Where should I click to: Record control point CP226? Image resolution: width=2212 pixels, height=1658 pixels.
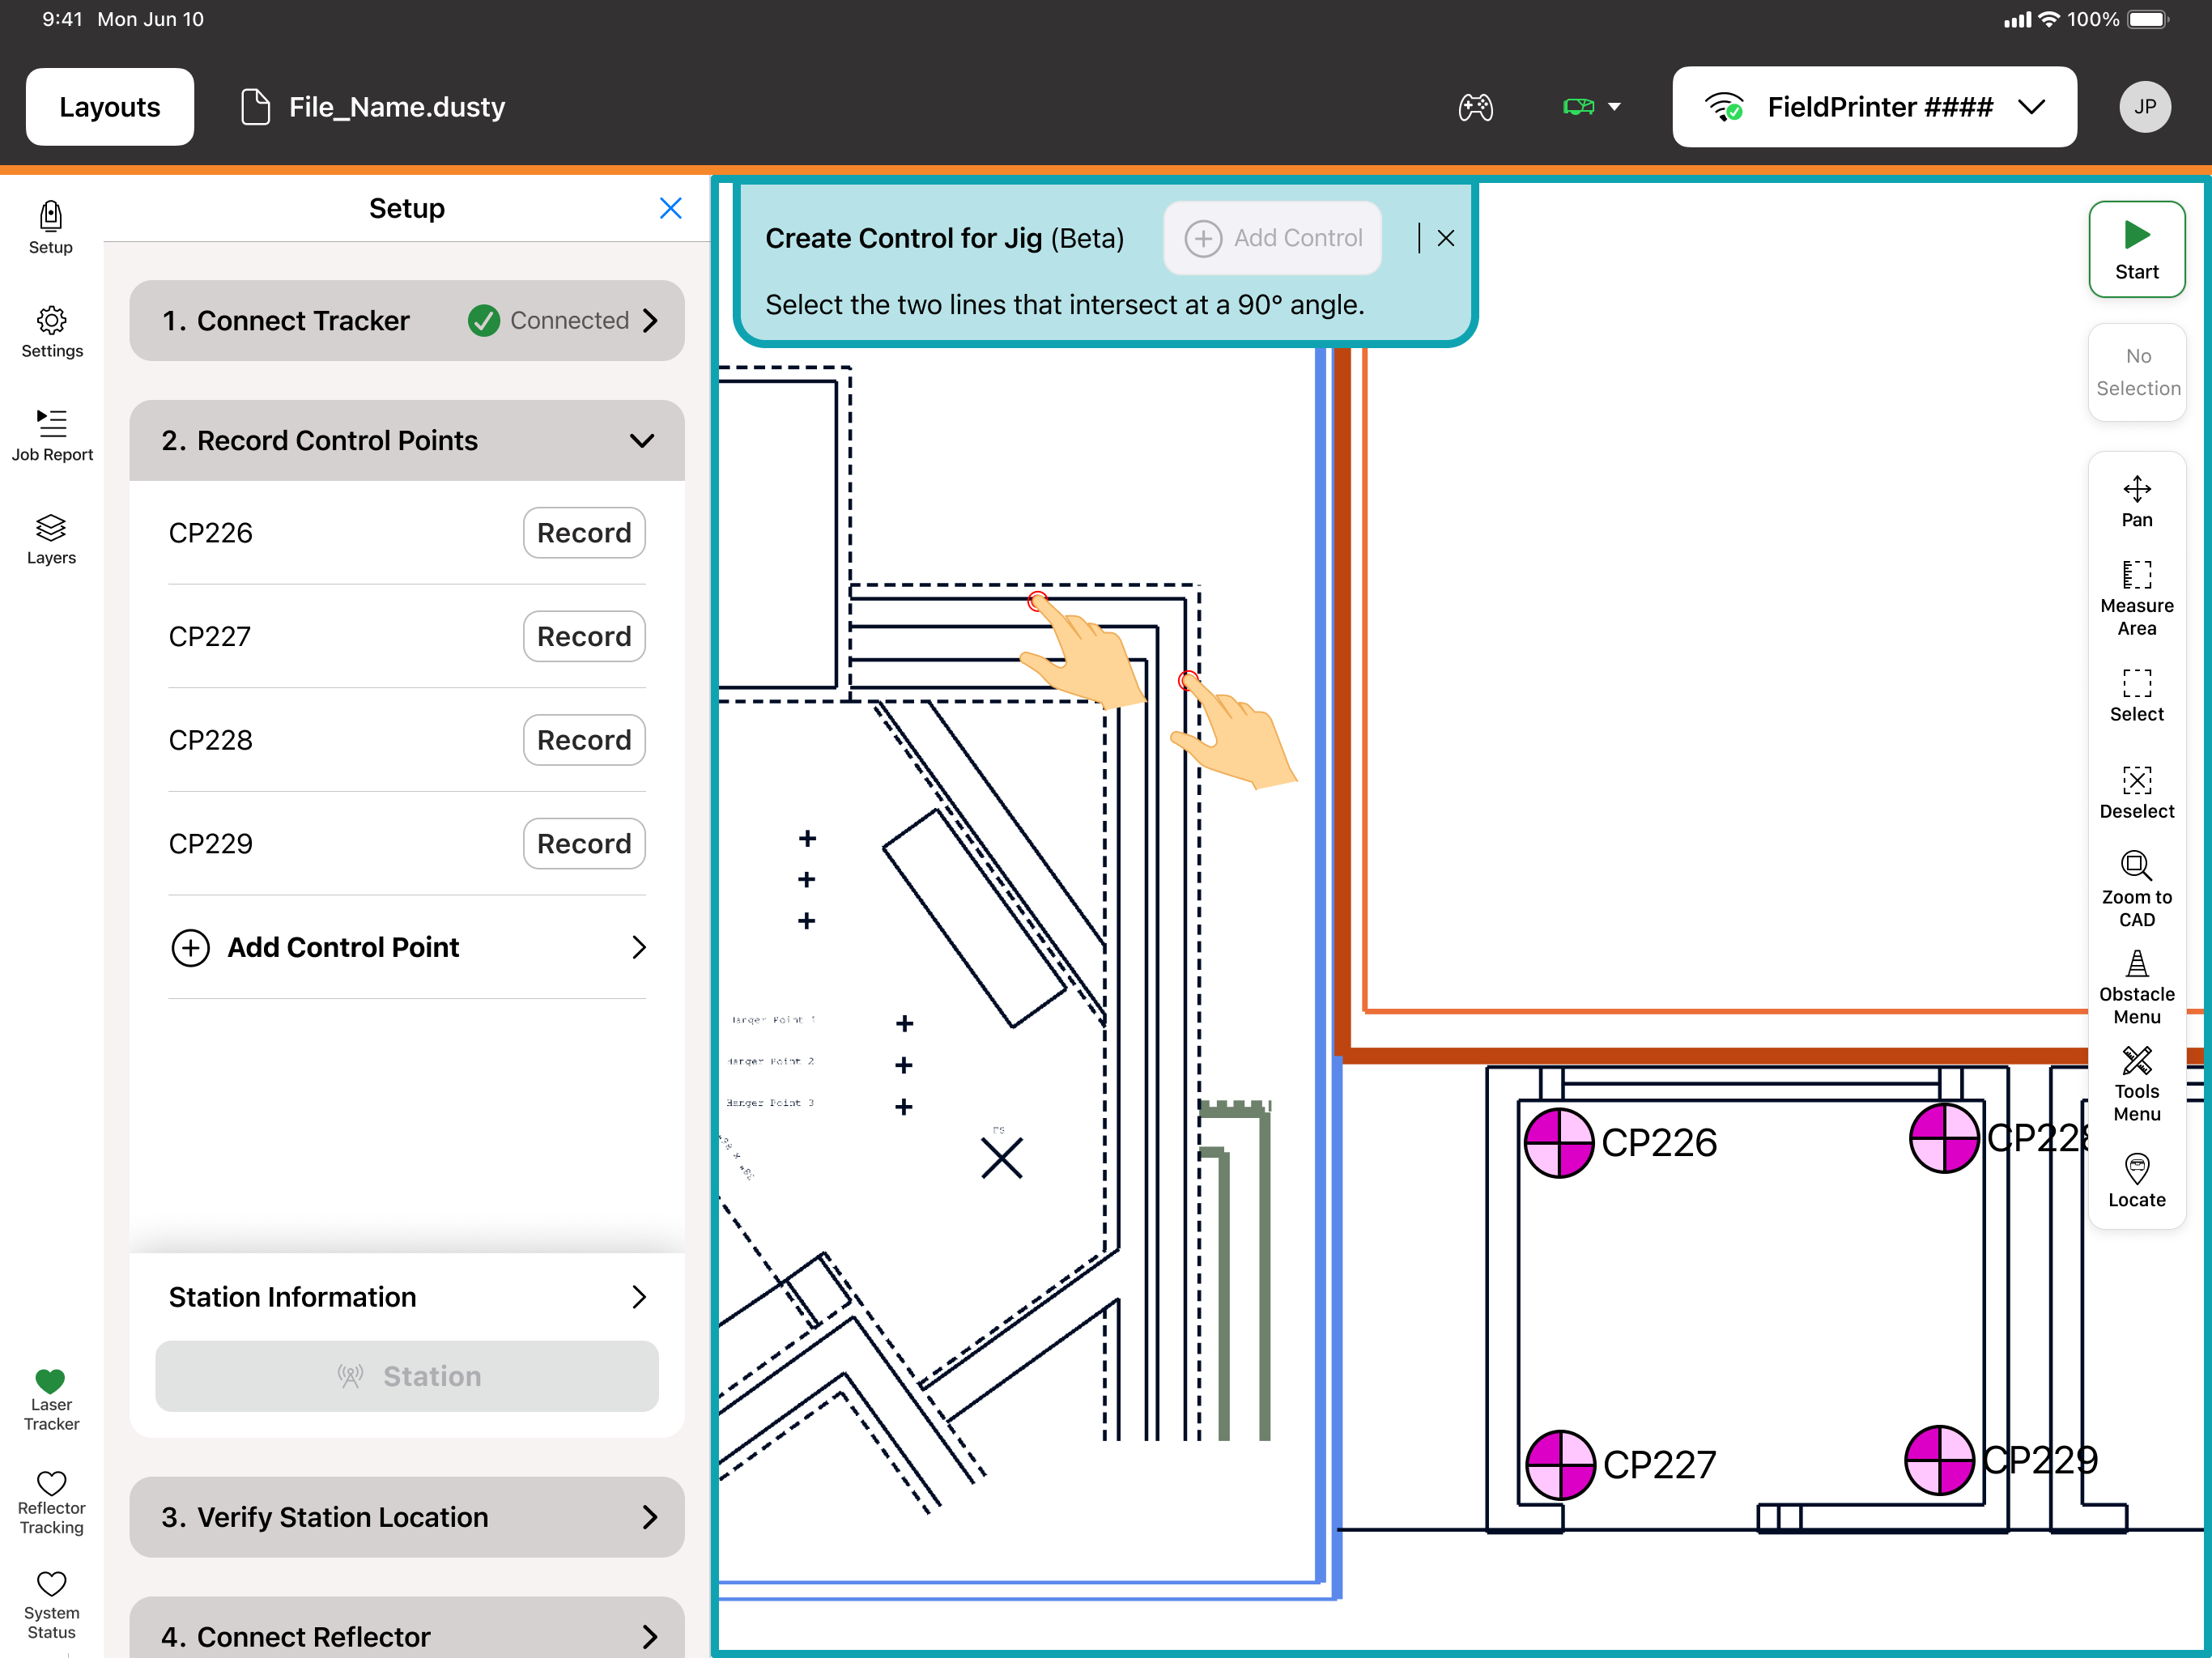click(583, 532)
